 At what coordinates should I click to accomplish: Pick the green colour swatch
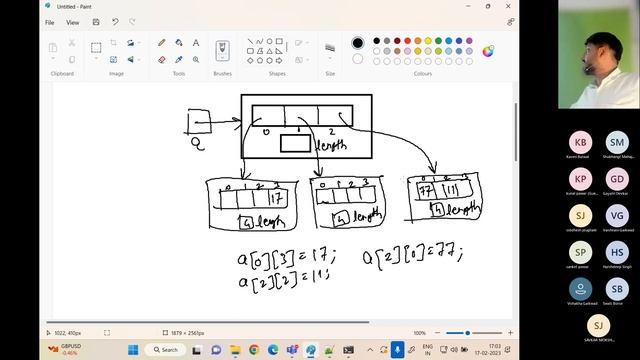pyautogui.click(x=438, y=41)
